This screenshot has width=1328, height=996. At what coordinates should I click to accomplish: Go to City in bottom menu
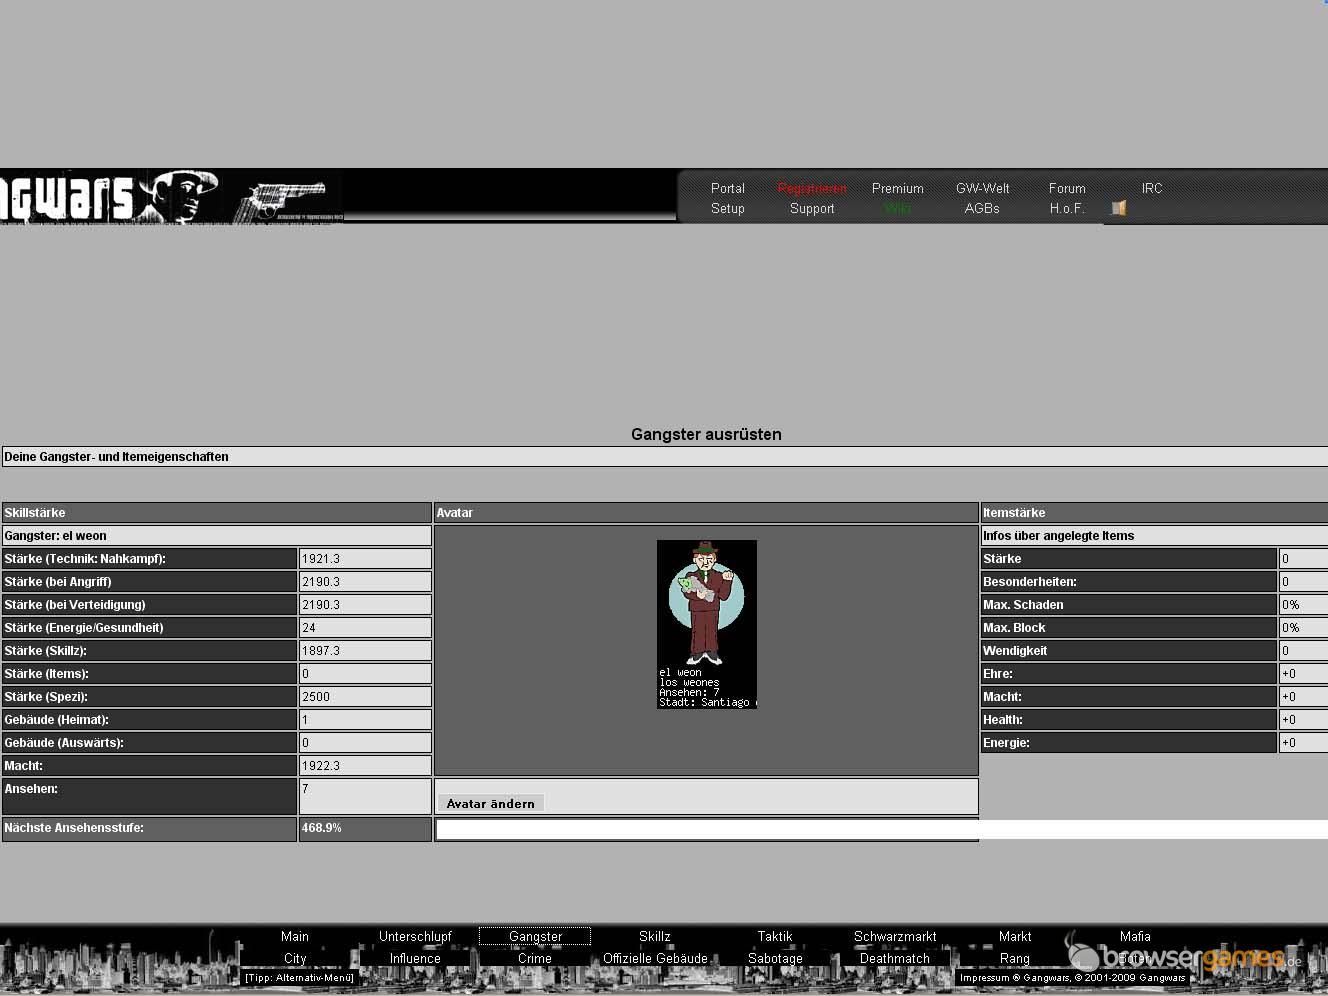point(295,958)
